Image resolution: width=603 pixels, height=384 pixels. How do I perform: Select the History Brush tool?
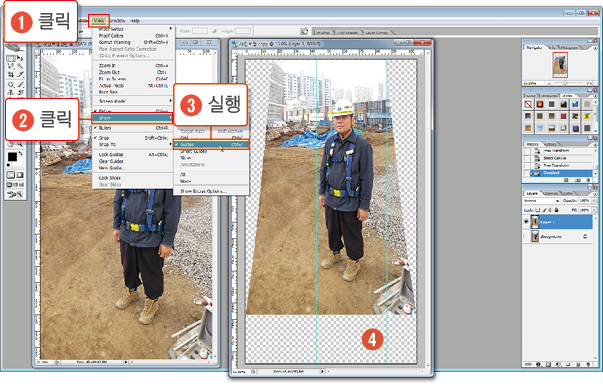(x=20, y=92)
